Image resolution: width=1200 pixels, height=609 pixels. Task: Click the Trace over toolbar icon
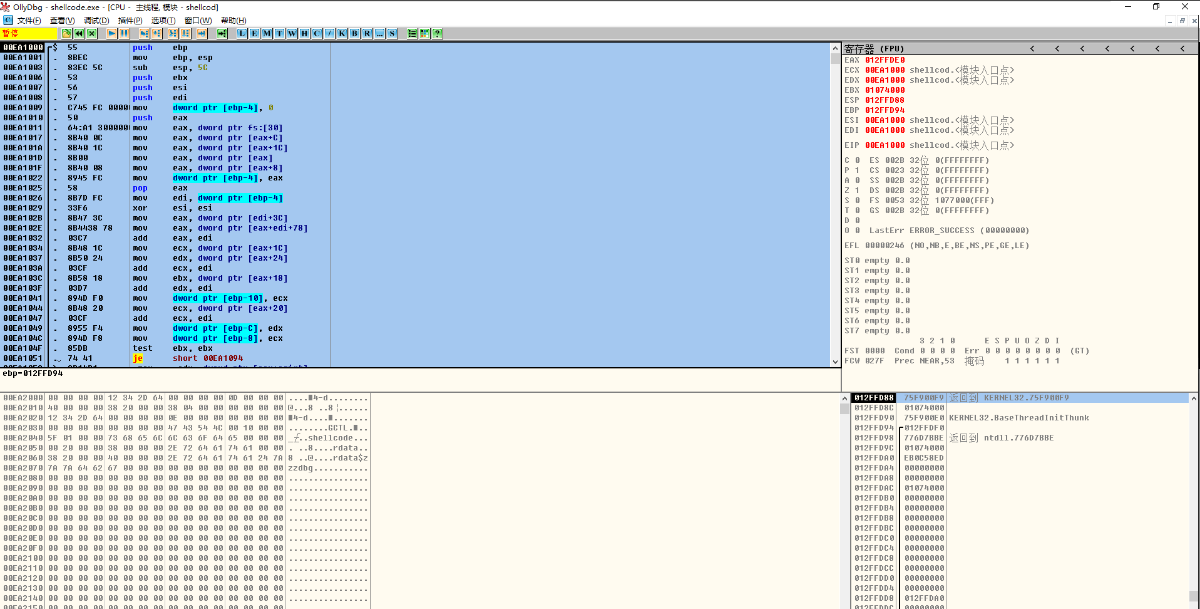coord(185,33)
